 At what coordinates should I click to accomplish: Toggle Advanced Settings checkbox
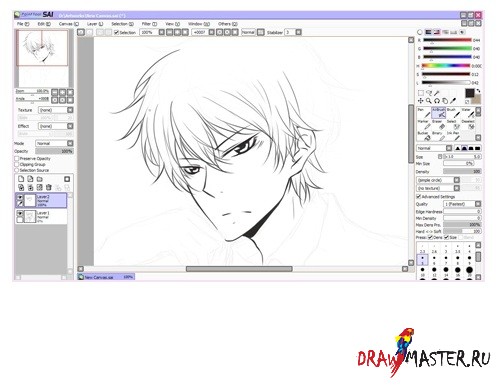click(x=419, y=196)
